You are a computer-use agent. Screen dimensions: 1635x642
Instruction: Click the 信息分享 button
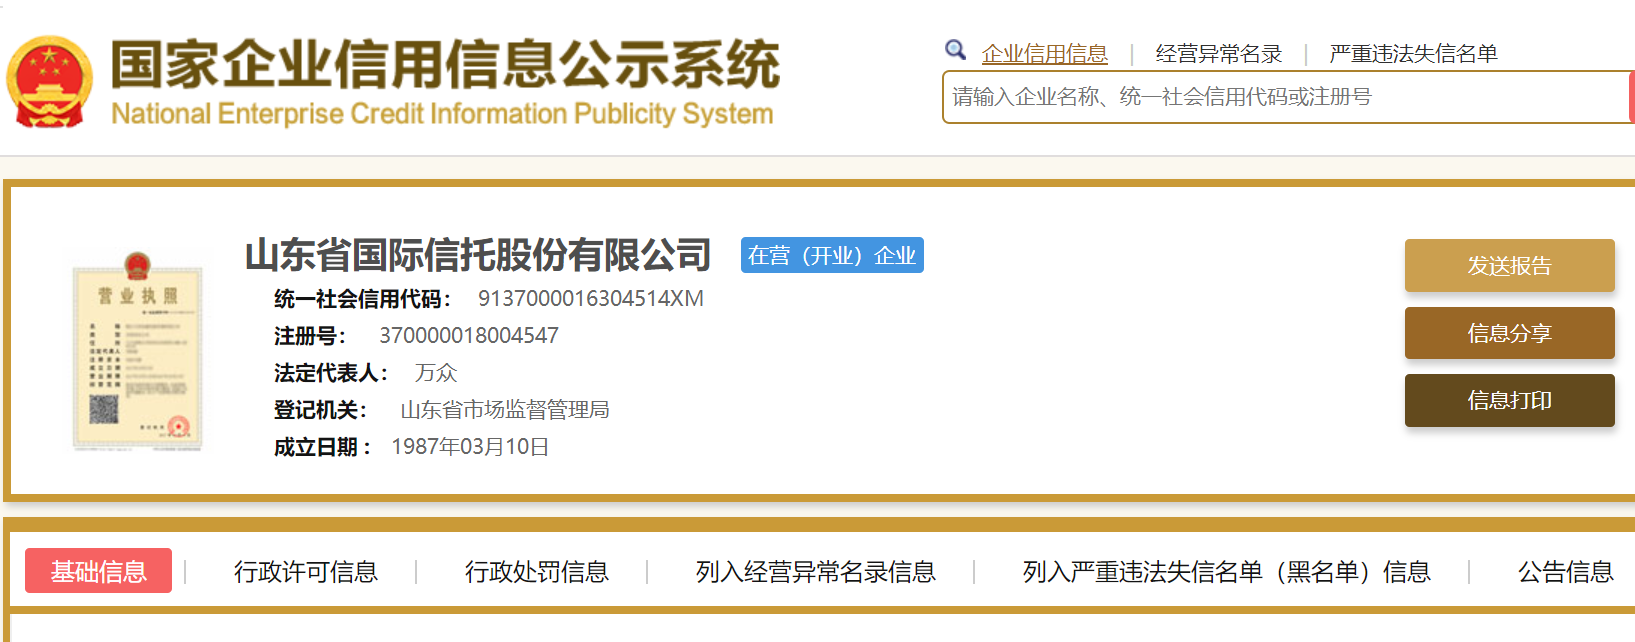(1510, 333)
